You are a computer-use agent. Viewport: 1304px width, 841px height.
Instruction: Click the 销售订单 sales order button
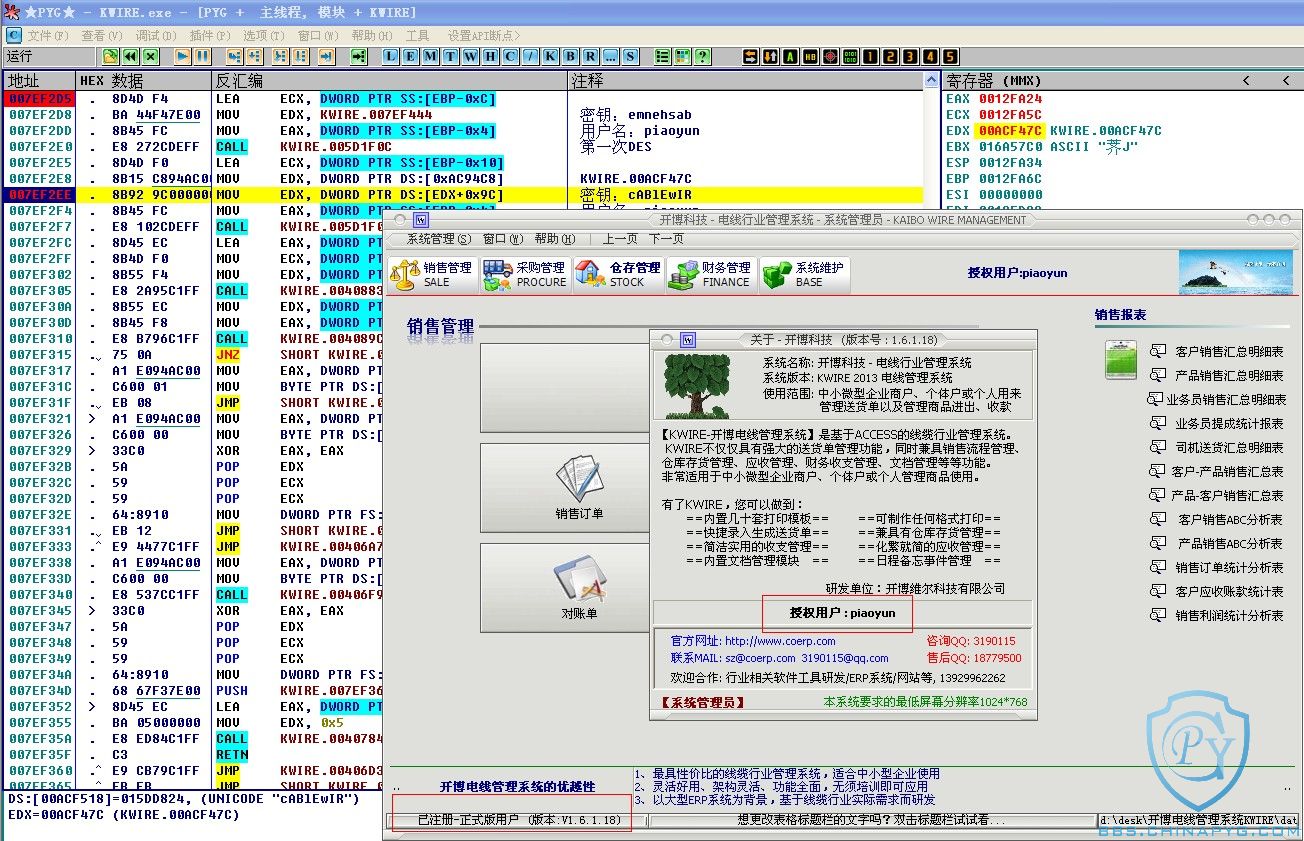(x=565, y=489)
